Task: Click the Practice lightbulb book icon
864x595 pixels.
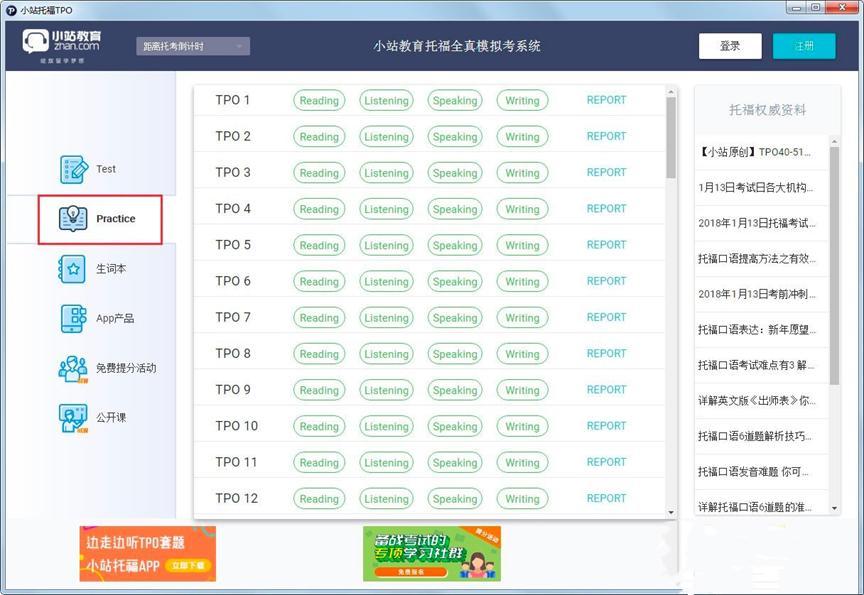Action: pos(73,219)
